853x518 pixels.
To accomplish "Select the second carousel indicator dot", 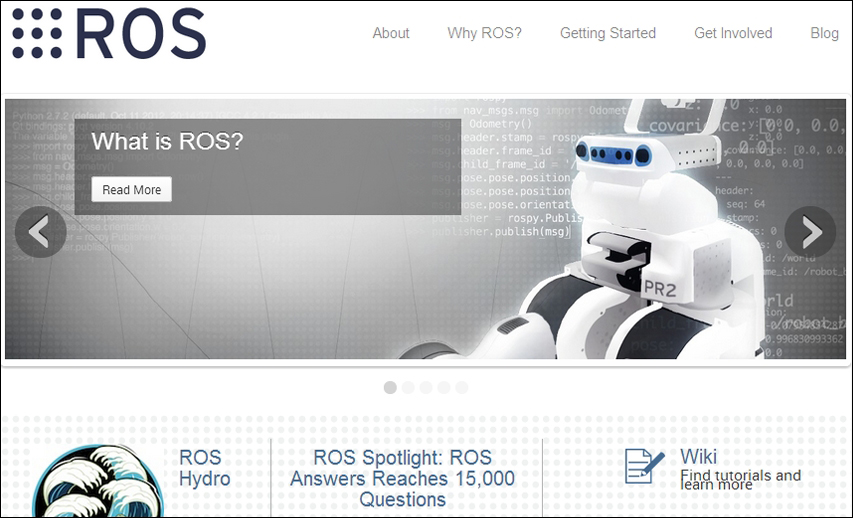I will tap(408, 387).
